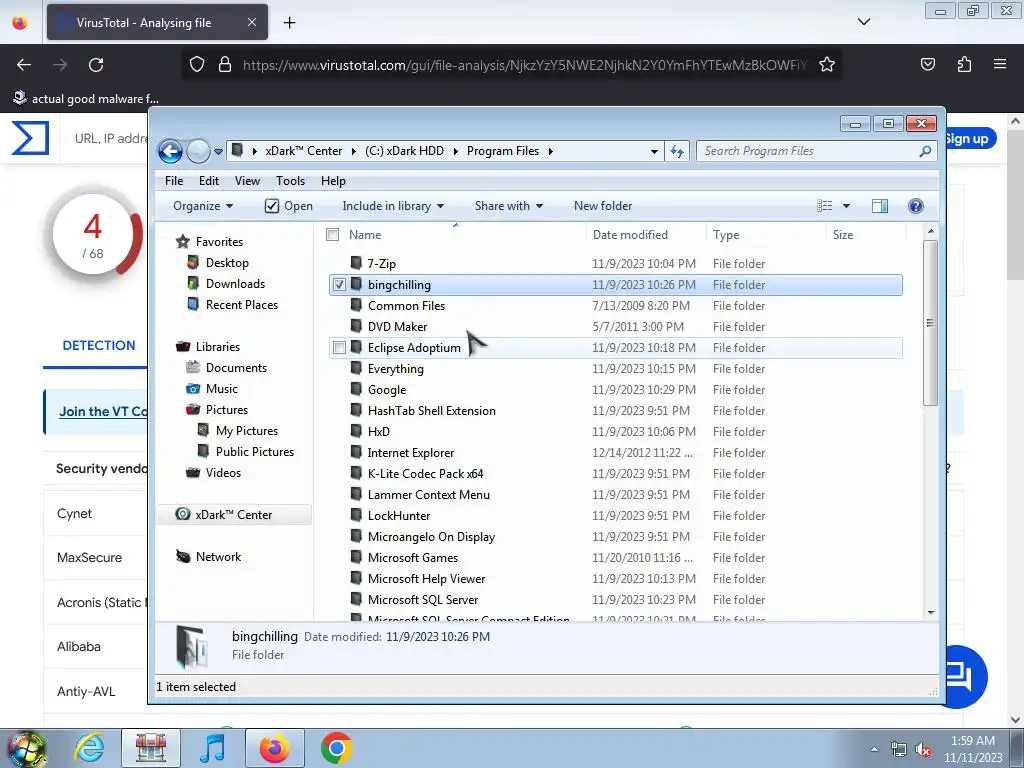
Task: Click the scroll down arrow in file list
Action: (931, 613)
